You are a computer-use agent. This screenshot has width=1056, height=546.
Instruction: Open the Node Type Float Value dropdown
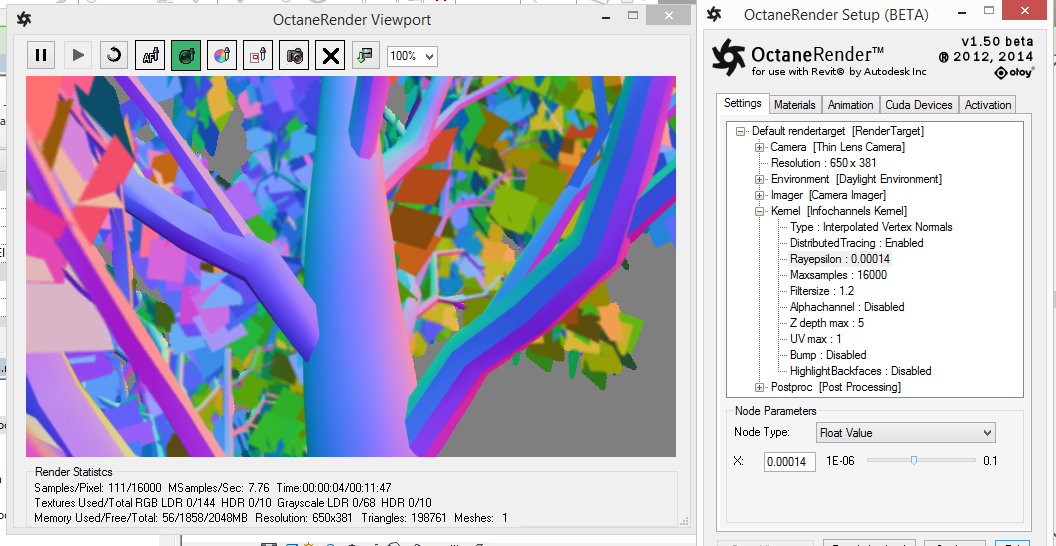click(x=905, y=433)
